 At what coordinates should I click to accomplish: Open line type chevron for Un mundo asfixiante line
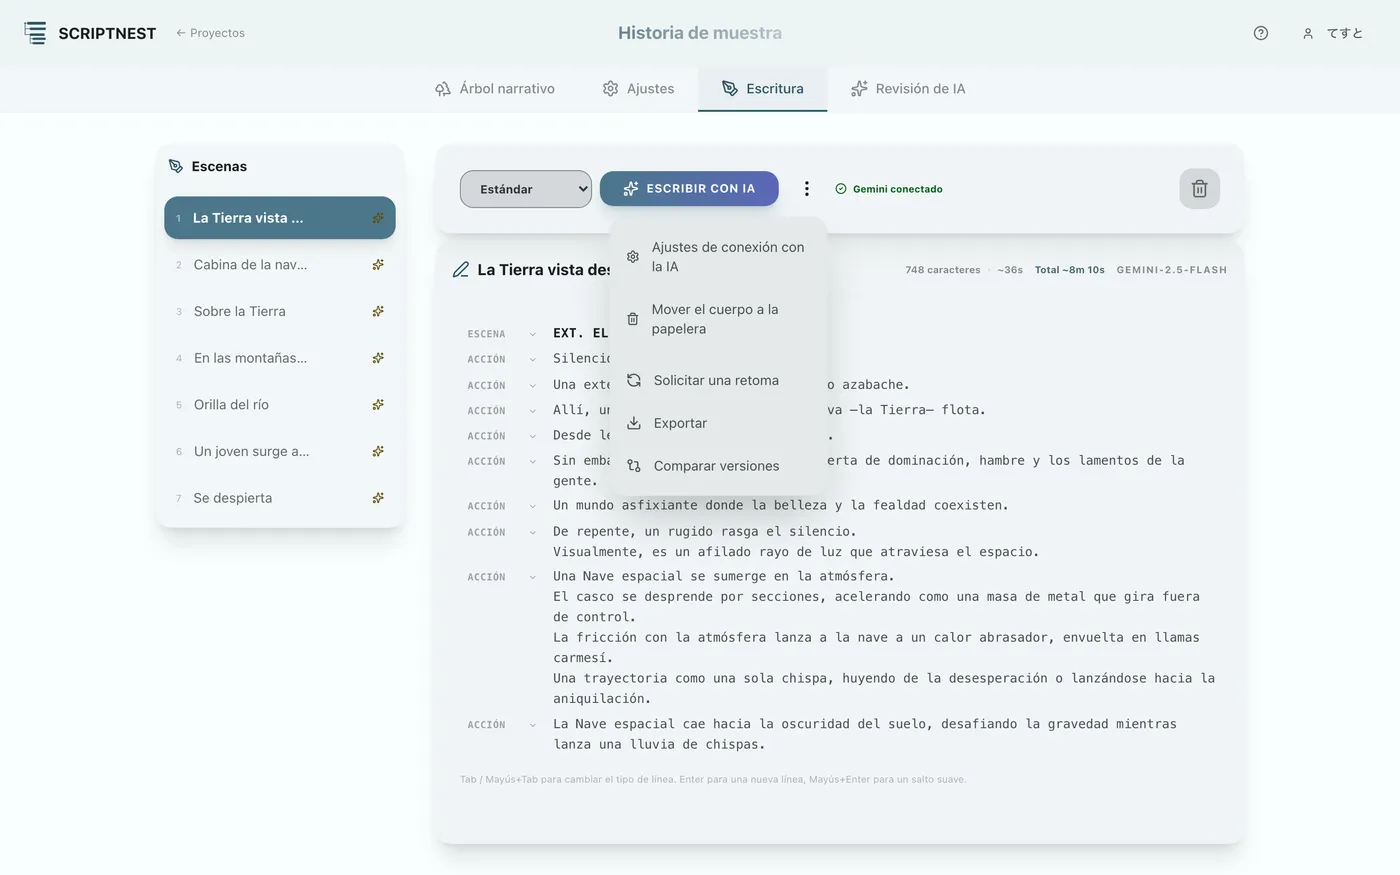(x=533, y=506)
